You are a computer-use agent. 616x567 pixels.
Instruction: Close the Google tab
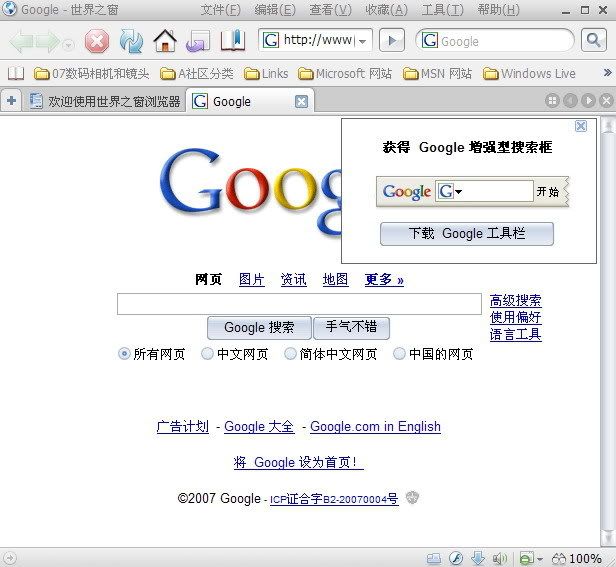point(301,101)
